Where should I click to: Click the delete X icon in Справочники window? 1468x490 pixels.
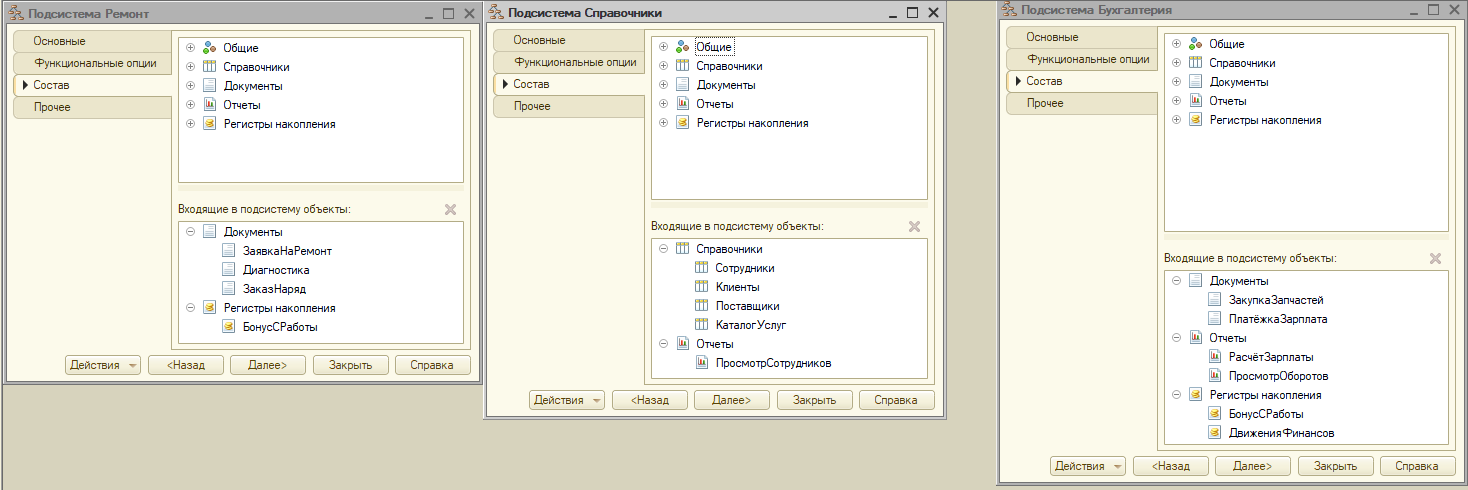(914, 226)
